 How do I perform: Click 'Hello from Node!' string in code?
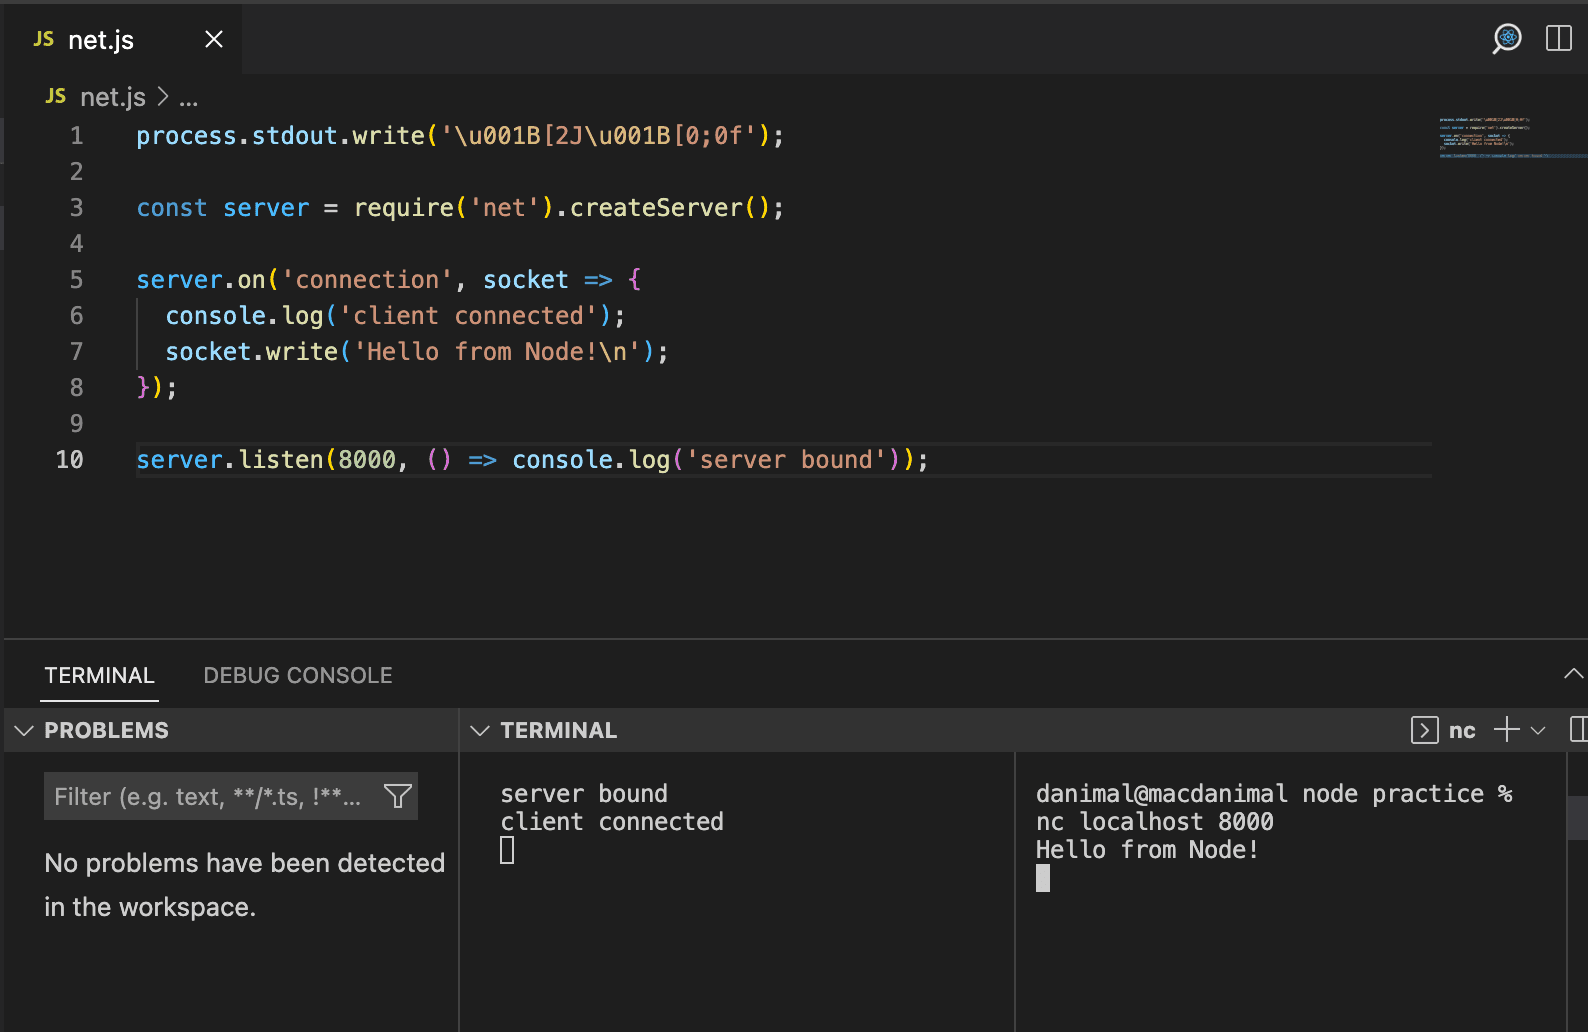pyautogui.click(x=497, y=352)
